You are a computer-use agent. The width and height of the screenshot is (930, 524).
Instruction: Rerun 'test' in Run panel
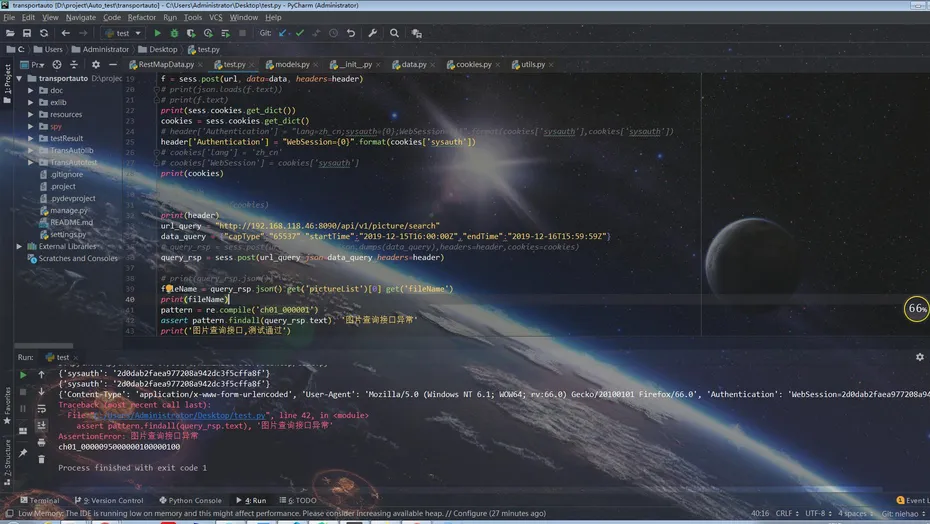click(x=23, y=374)
